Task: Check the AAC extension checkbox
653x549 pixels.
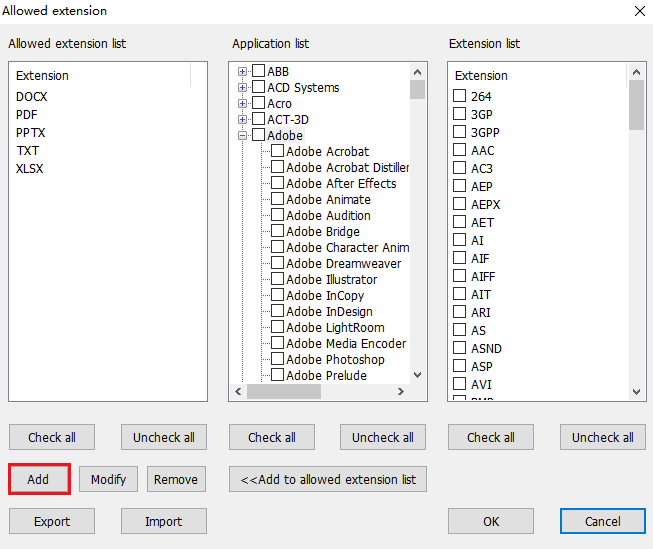Action: (460, 150)
